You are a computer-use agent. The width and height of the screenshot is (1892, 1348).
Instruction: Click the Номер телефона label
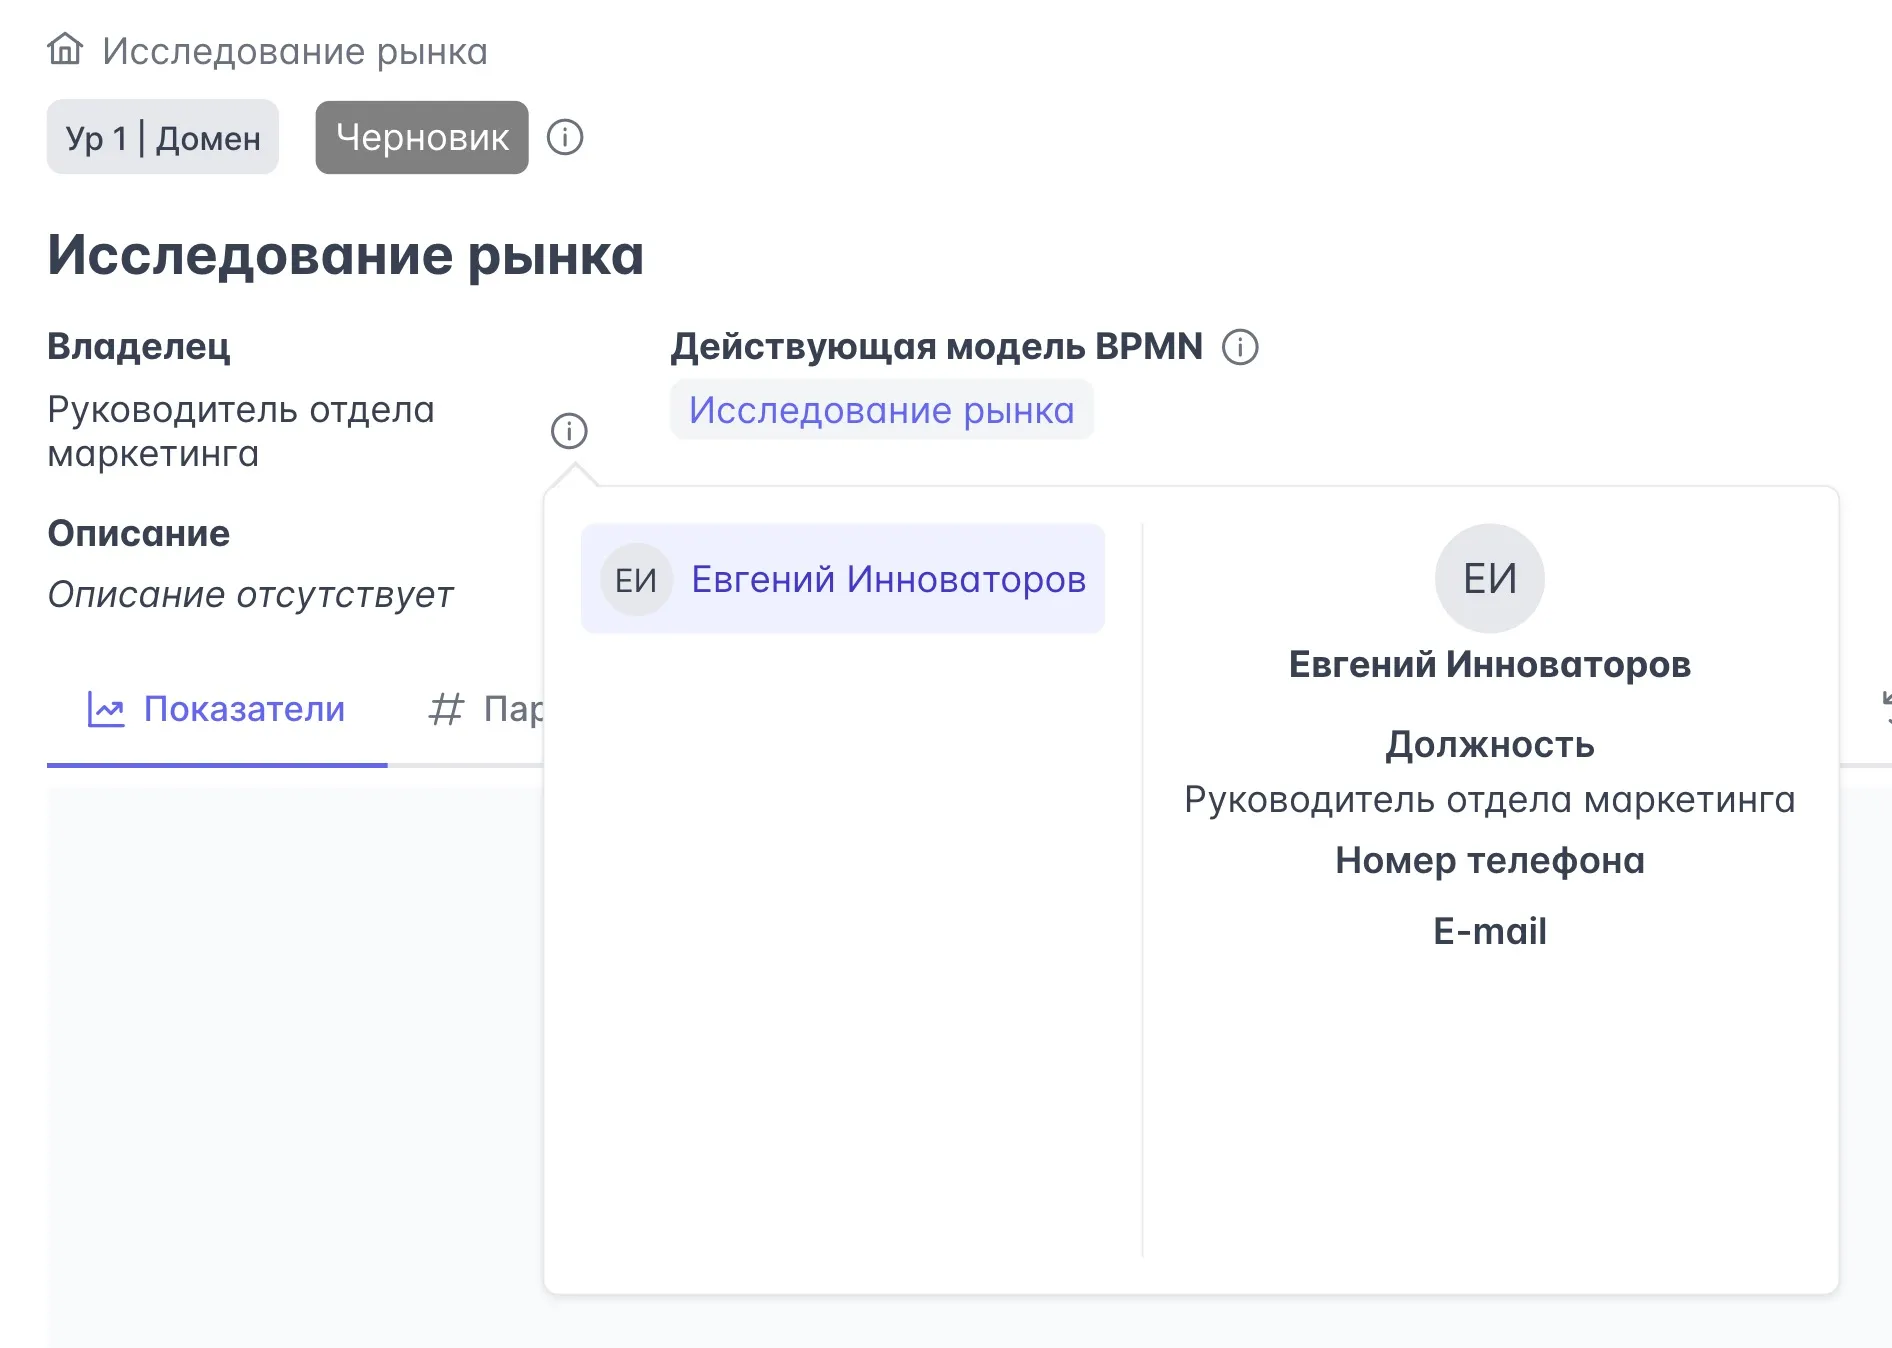(1490, 861)
